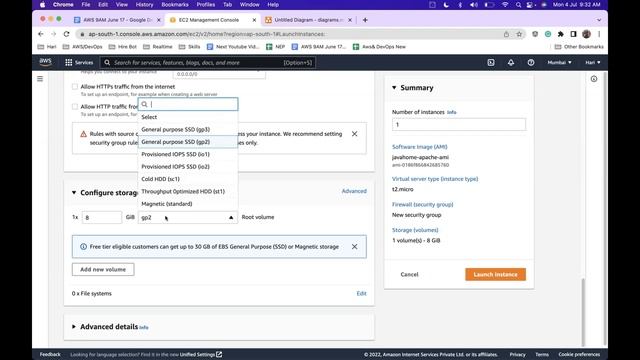Screen dimensions: 640x360
Task: Go back in Chrome
Action: tap(40, 34)
